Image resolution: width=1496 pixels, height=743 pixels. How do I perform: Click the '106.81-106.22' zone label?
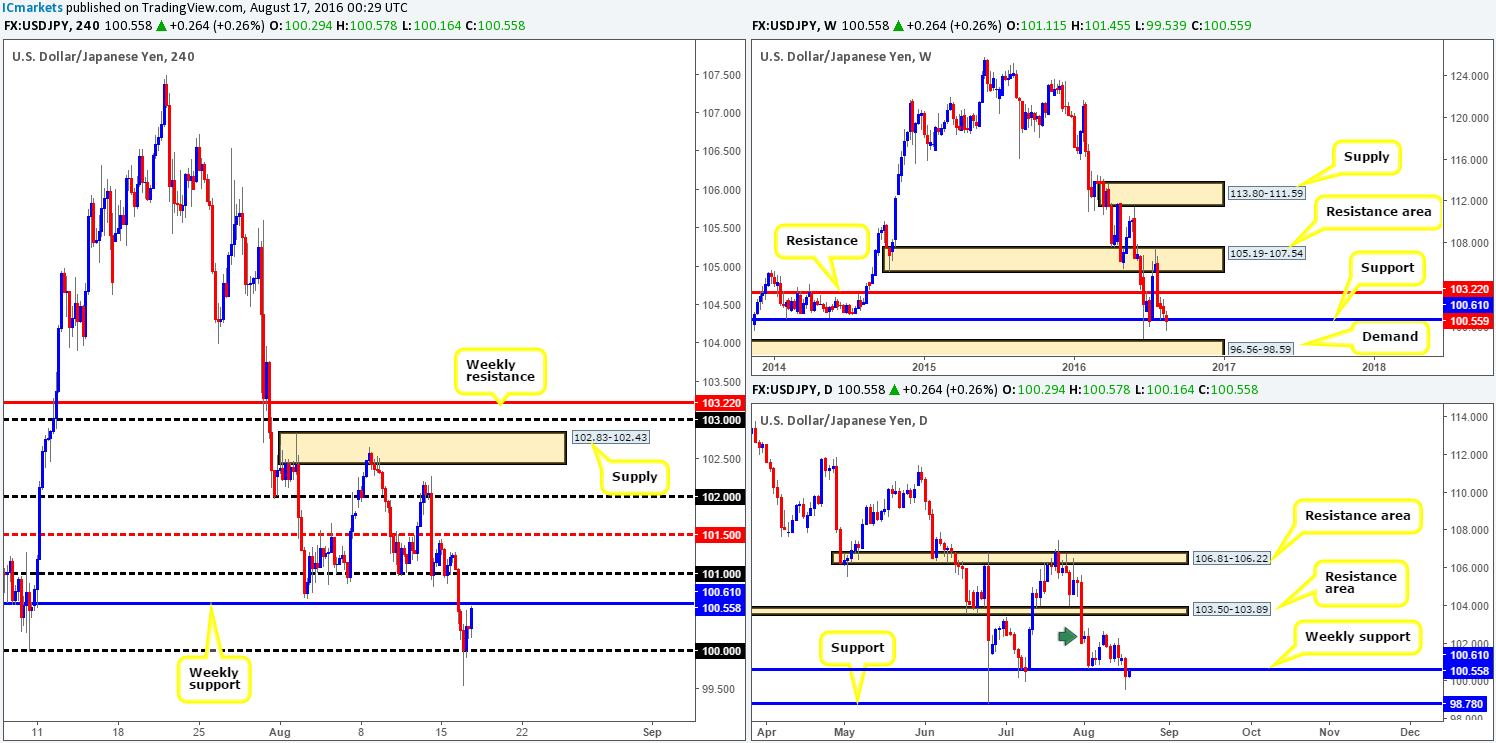[1234, 558]
